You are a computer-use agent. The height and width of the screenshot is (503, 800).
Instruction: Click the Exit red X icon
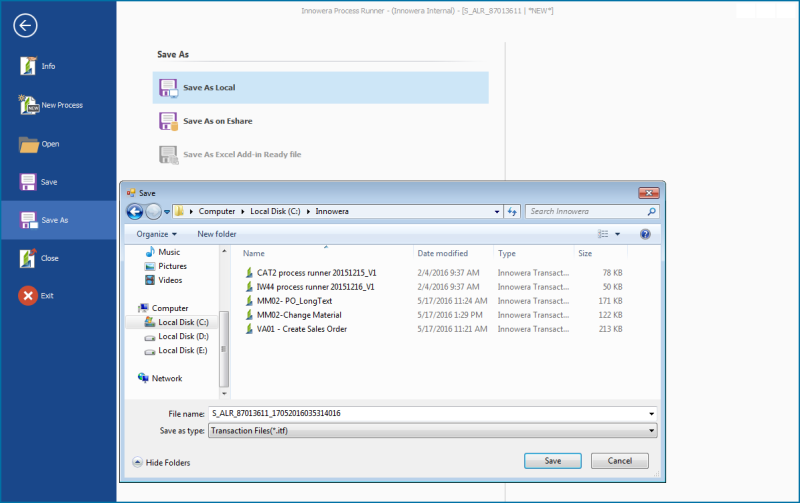(28, 296)
